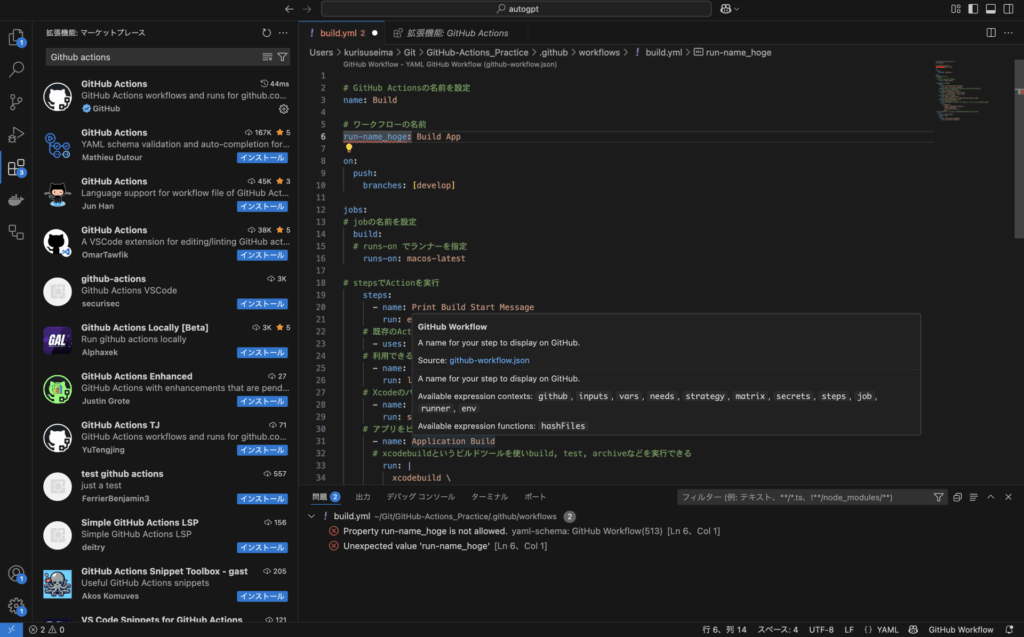Refresh the extensions marketplace list
Viewport: 1024px width, 637px height.
[266, 33]
